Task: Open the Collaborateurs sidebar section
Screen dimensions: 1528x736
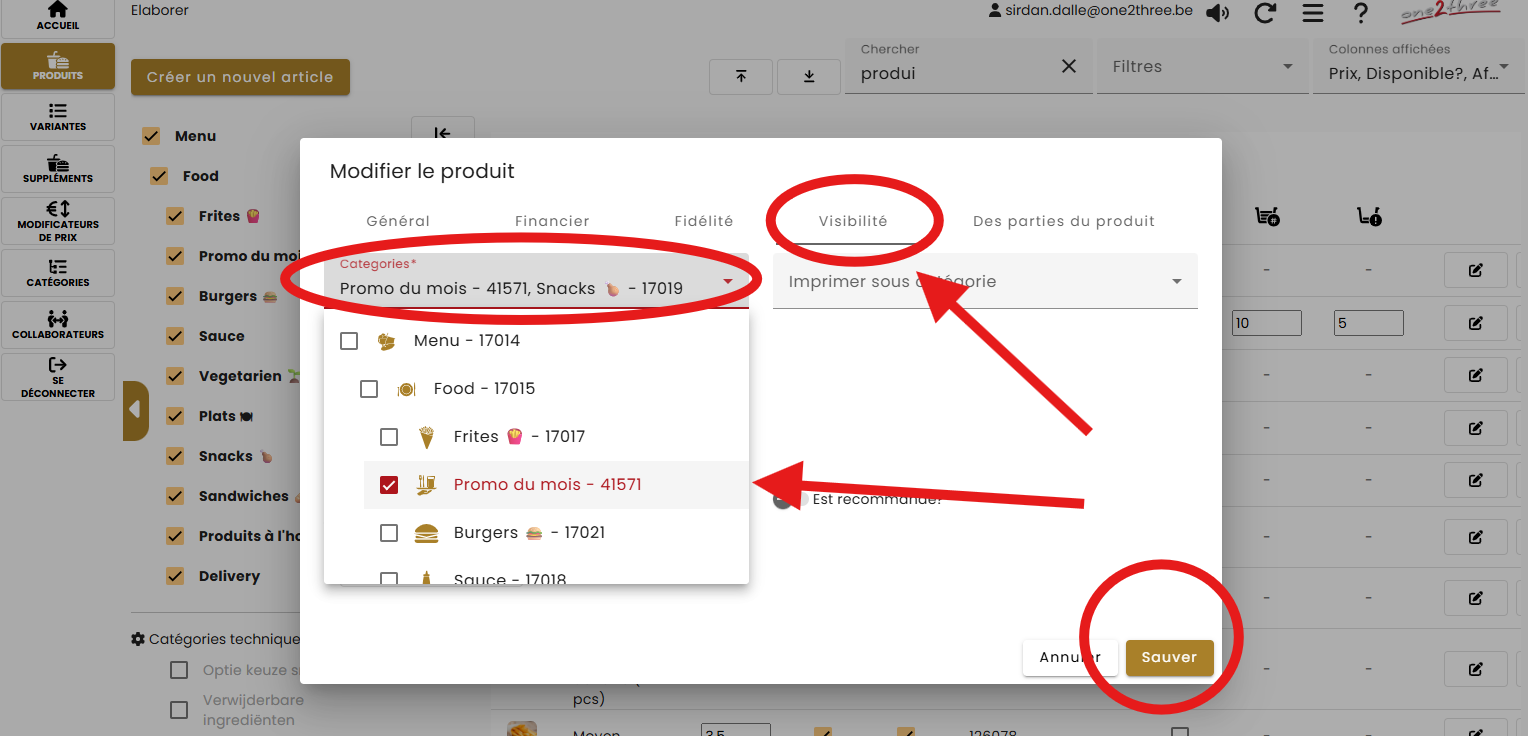Action: [58, 324]
